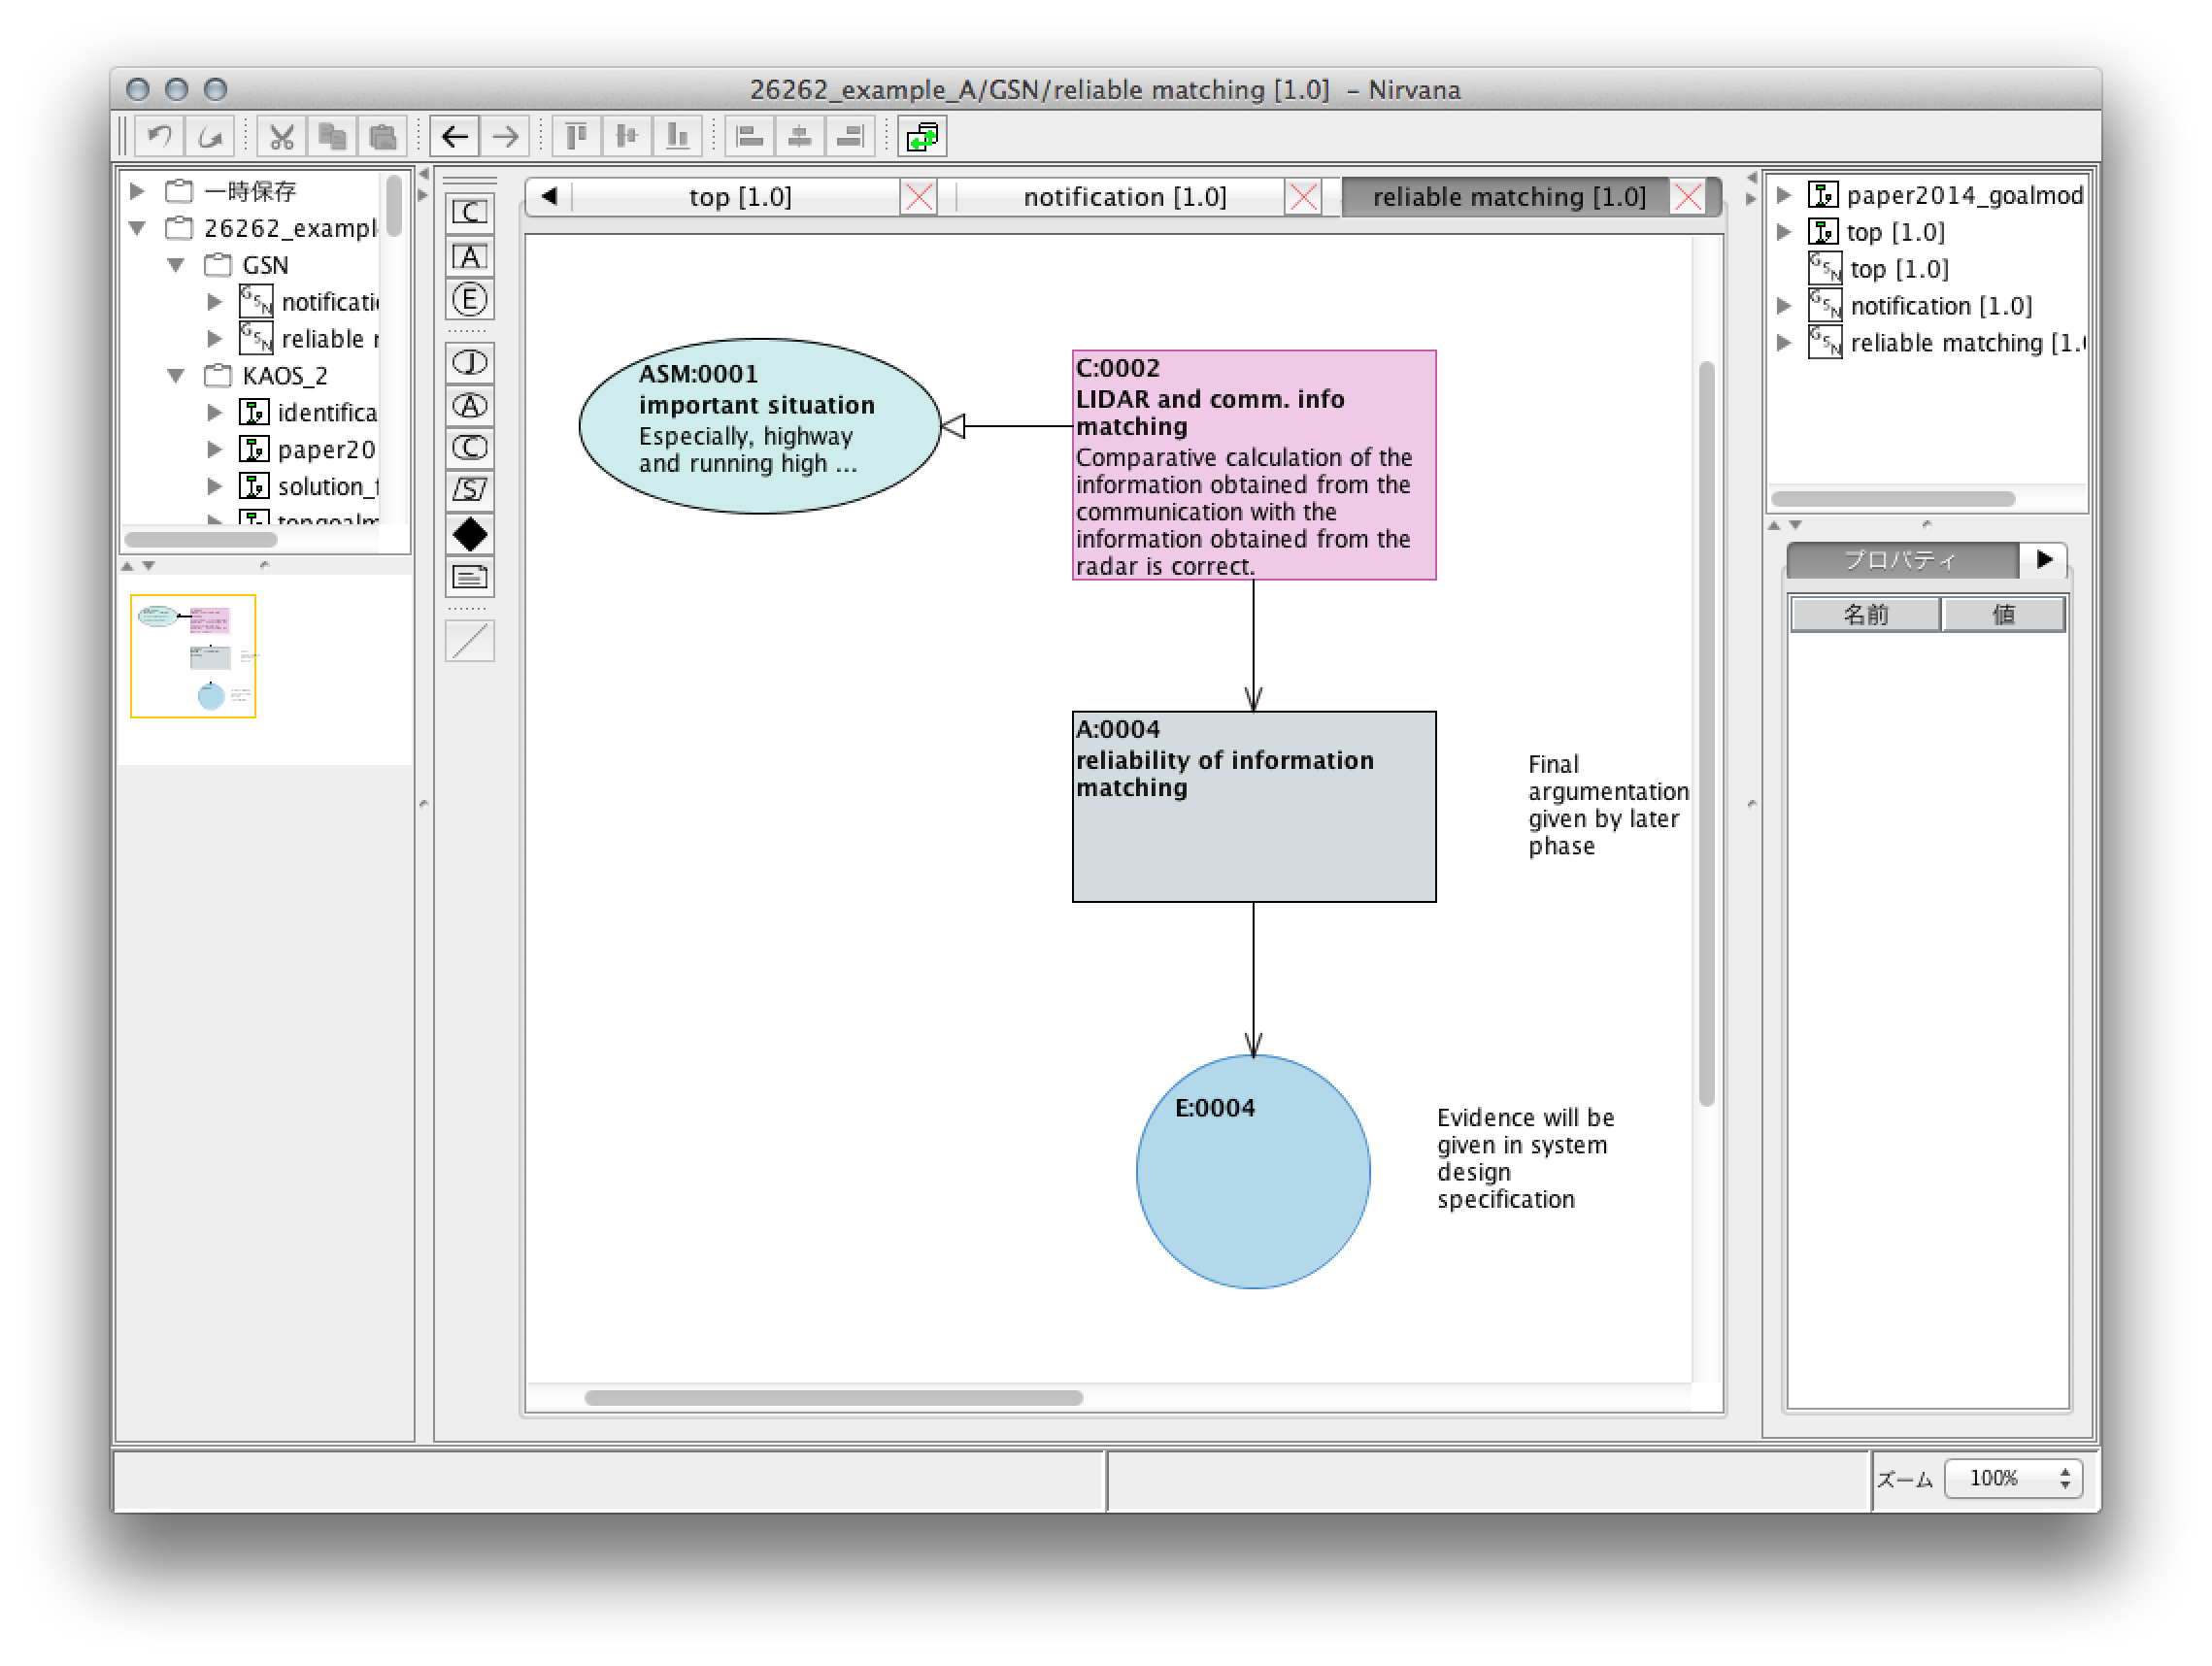This screenshot has width=2212, height=1666.
Task: Select the blue E:0004 evidence circle
Action: click(1253, 1171)
